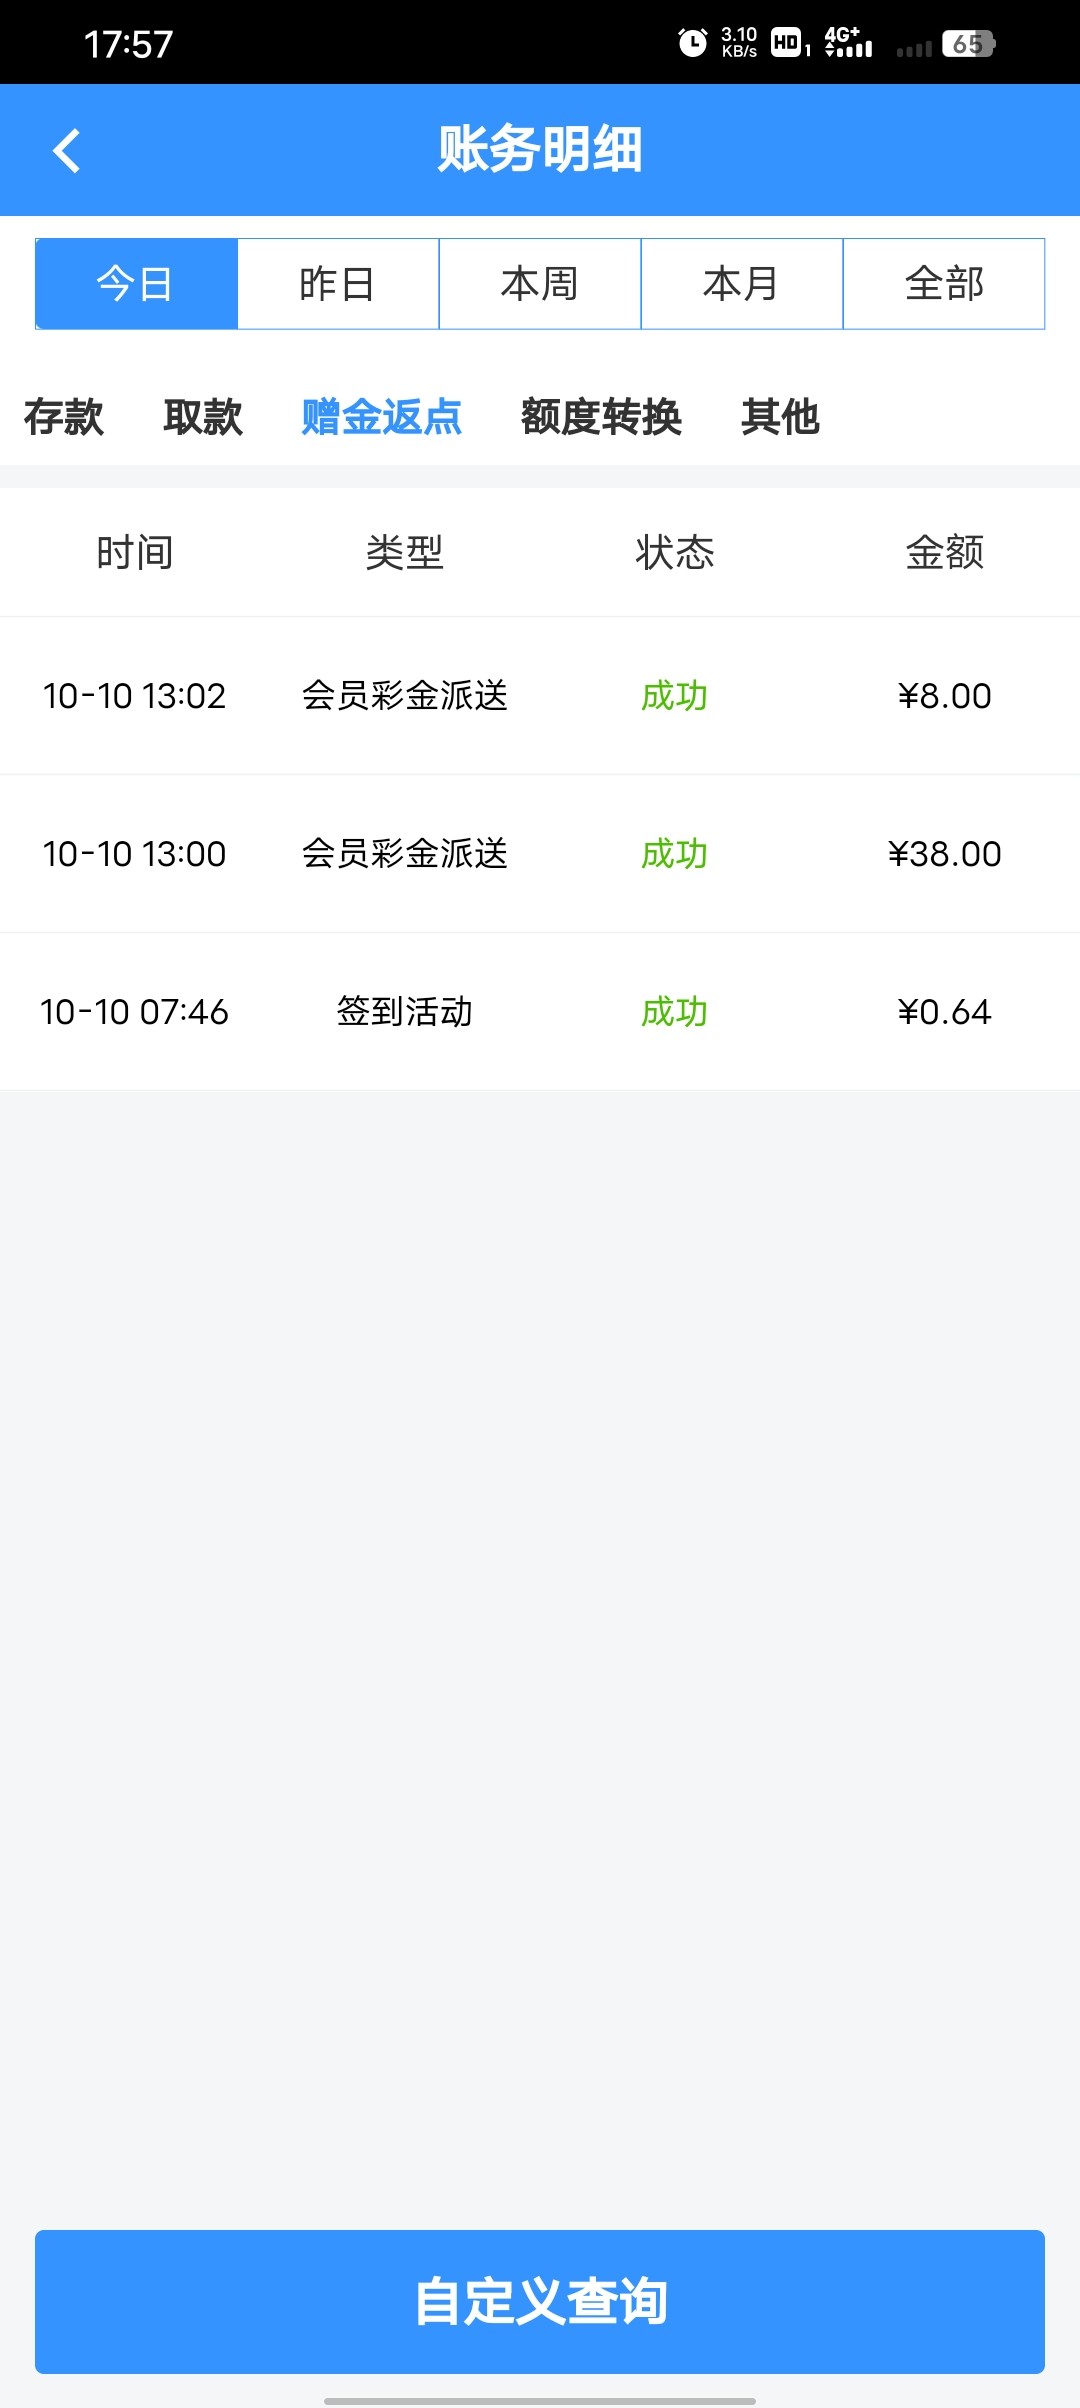Open the ¥38.00 会员彩金派送 record

pos(540,854)
